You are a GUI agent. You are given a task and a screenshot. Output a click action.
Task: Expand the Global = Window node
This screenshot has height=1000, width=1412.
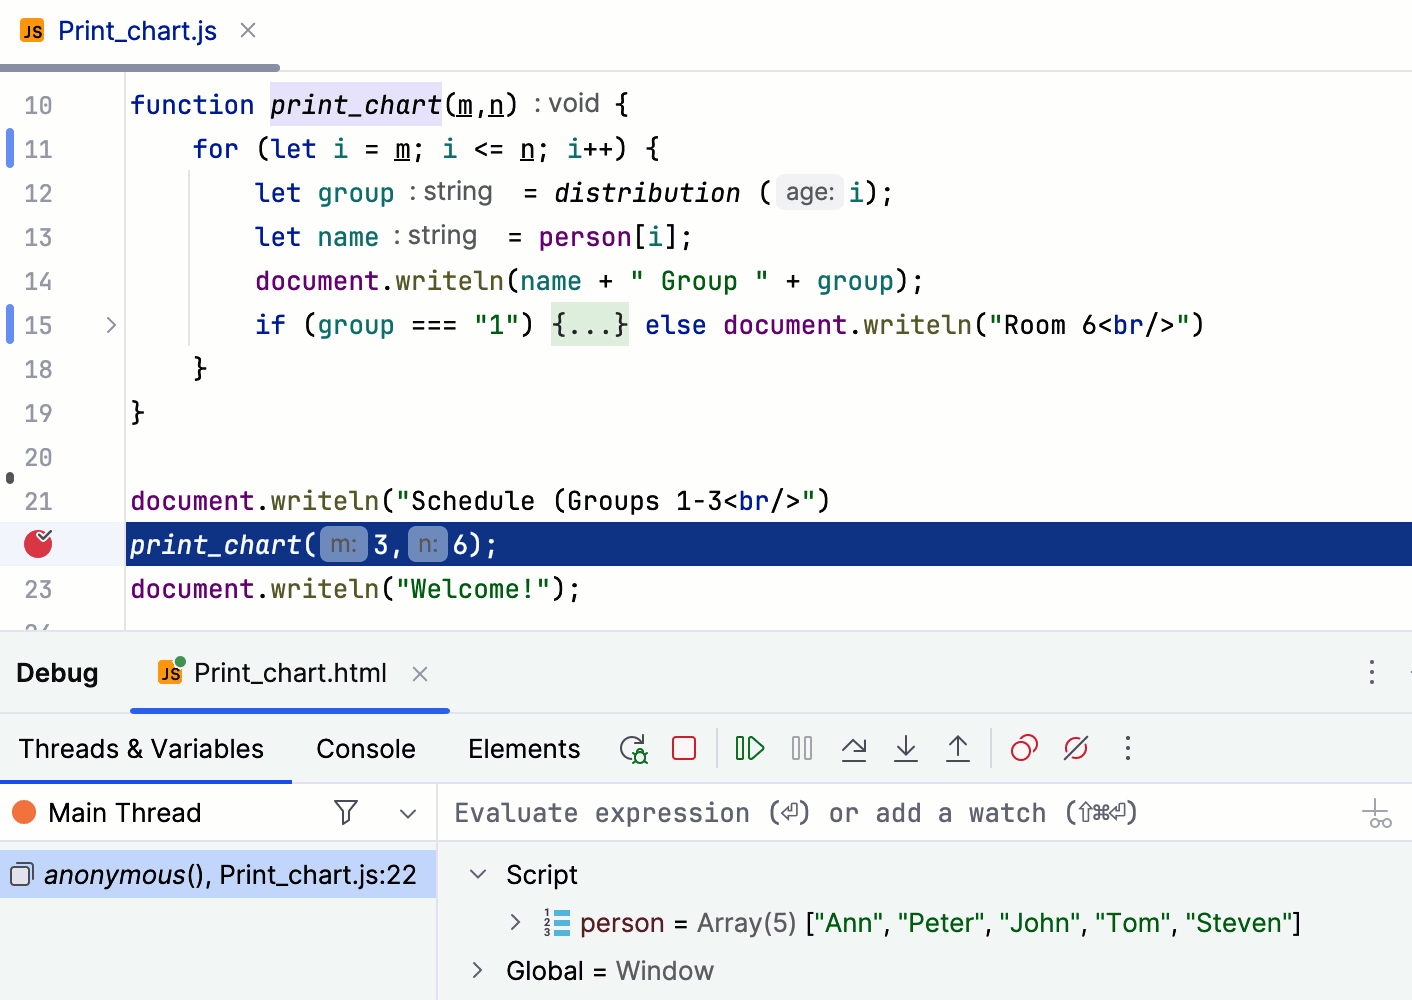[x=477, y=970]
